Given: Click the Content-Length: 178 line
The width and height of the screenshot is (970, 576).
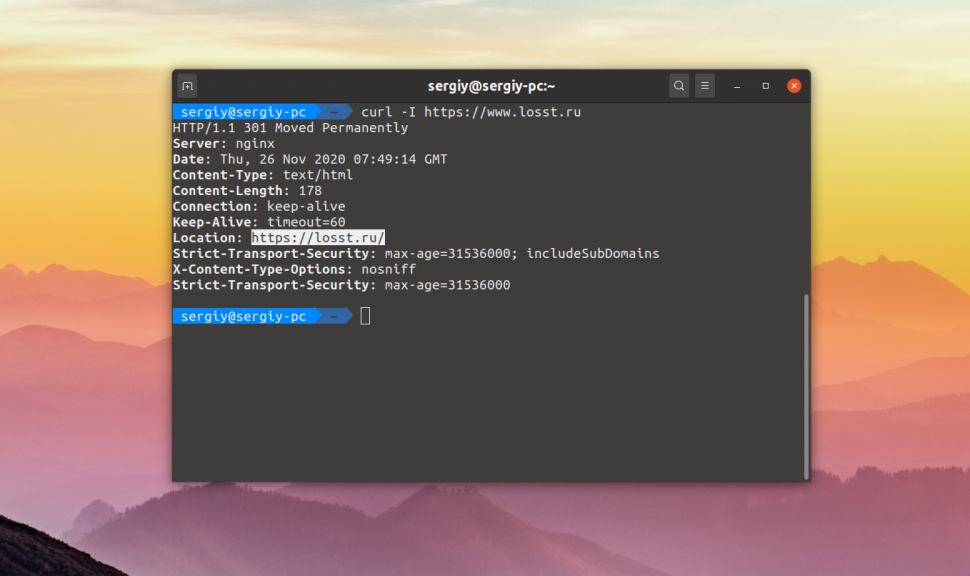Looking at the screenshot, I should tap(247, 191).
